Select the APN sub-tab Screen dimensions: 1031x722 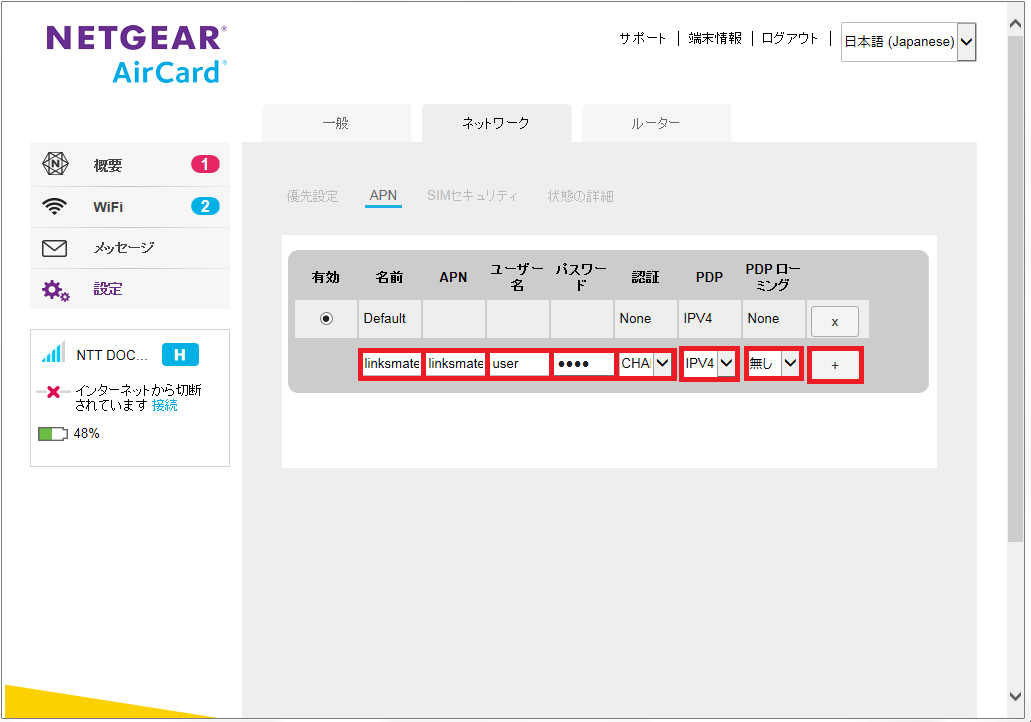[383, 195]
